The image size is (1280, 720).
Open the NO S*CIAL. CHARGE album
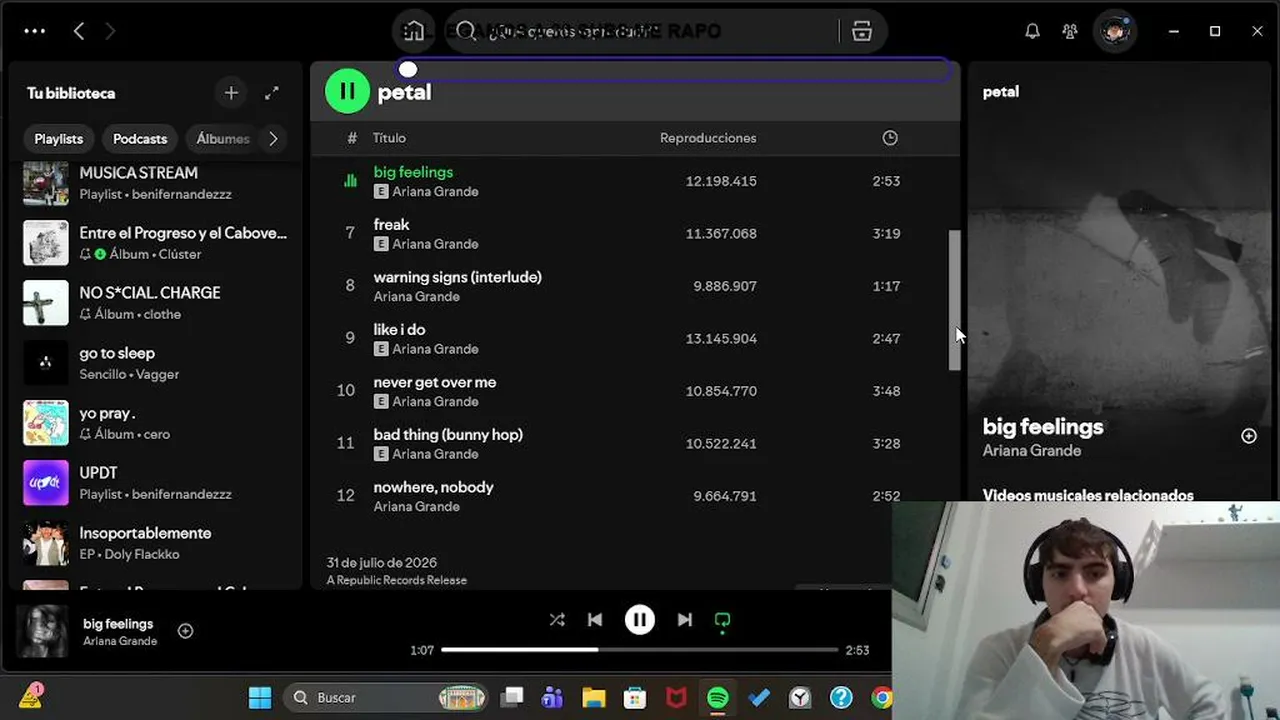tap(156, 303)
